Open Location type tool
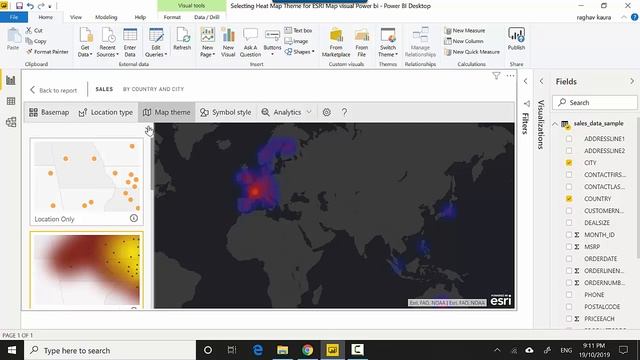 106,112
